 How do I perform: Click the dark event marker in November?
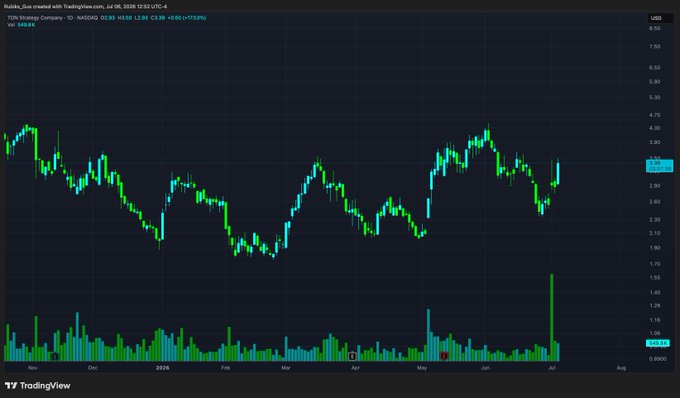[x=55, y=356]
